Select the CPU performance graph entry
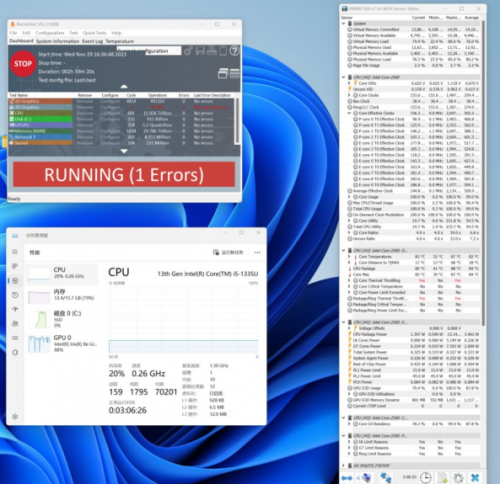 click(62, 274)
